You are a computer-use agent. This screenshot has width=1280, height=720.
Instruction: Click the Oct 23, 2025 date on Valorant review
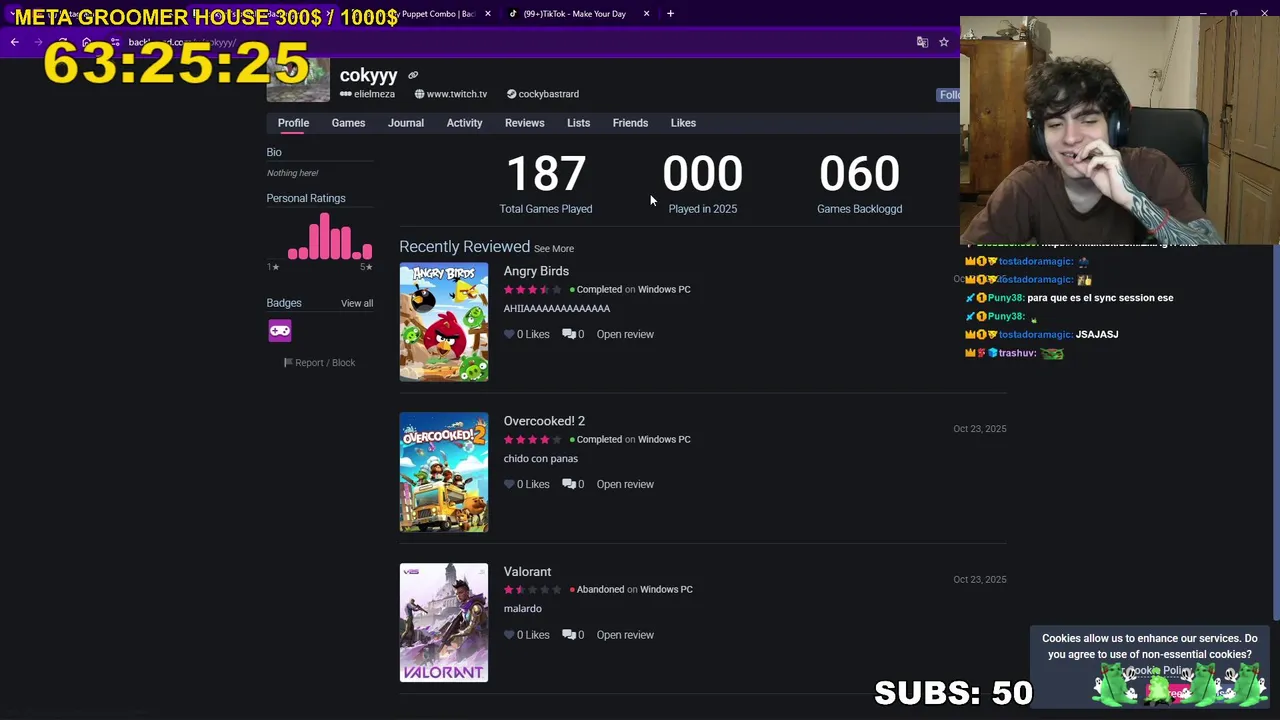[980, 580]
